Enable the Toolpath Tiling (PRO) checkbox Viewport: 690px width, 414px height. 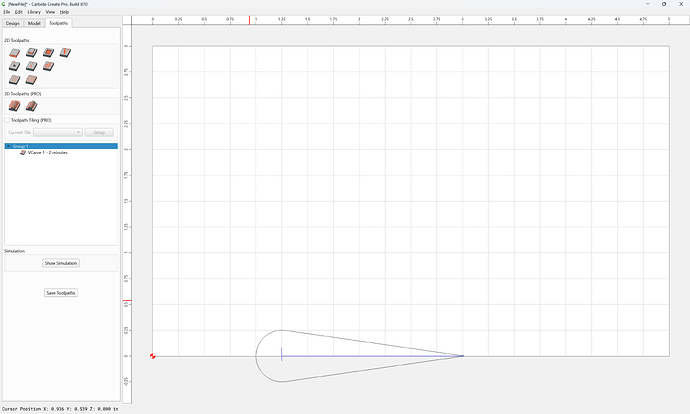point(7,120)
